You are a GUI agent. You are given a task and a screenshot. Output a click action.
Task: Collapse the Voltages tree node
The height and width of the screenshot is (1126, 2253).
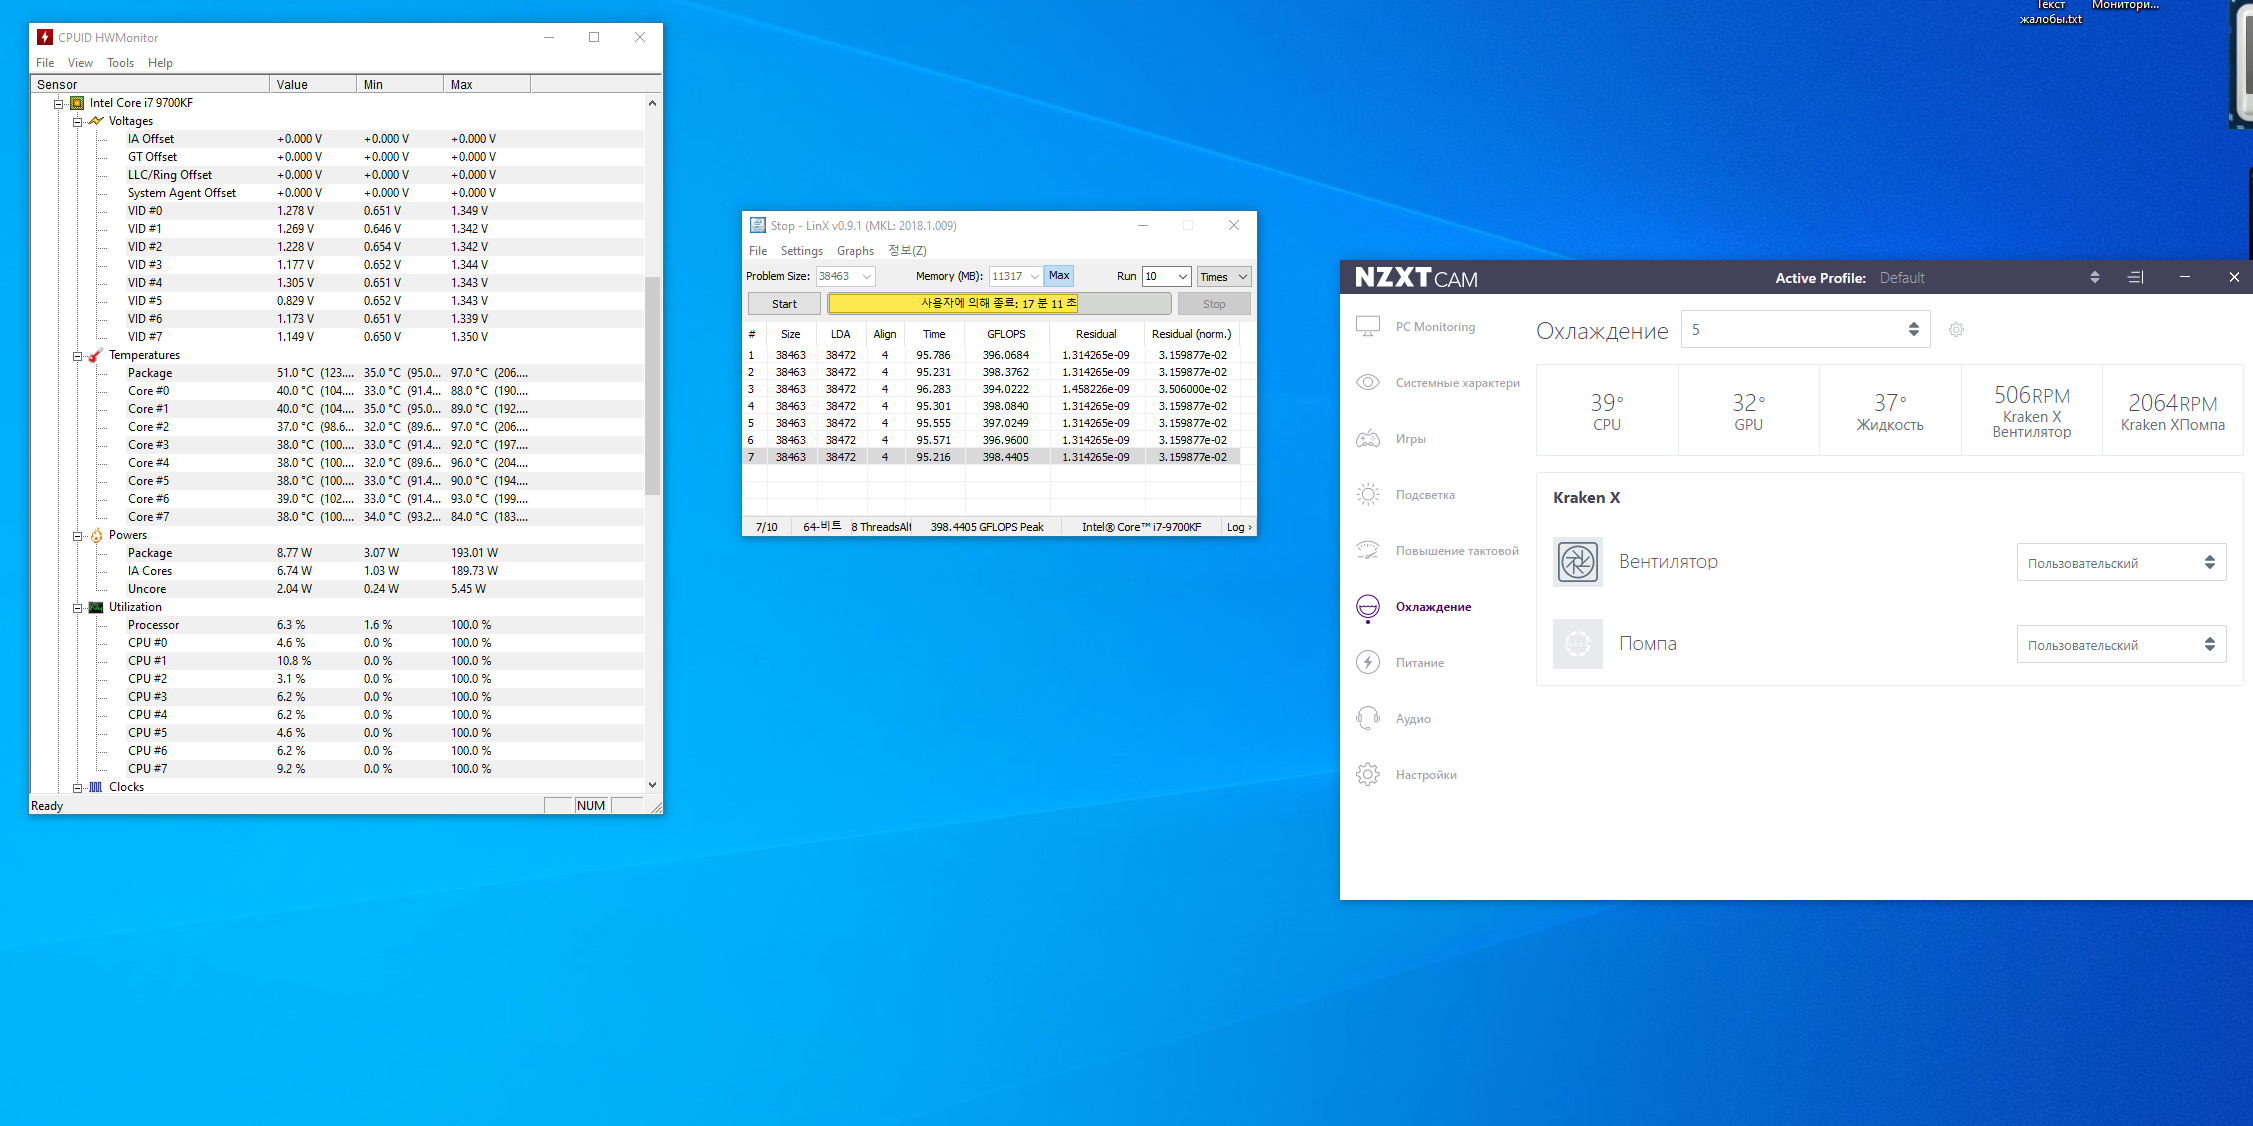tap(77, 121)
